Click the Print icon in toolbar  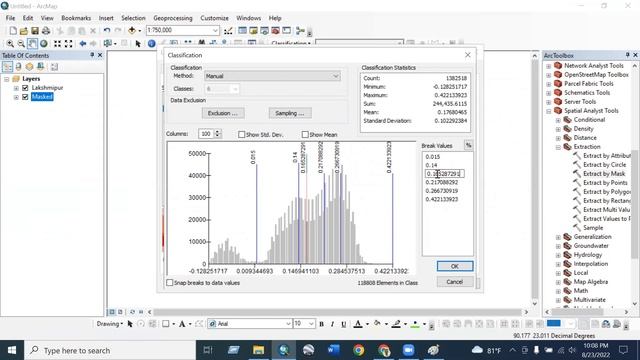coord(46,31)
